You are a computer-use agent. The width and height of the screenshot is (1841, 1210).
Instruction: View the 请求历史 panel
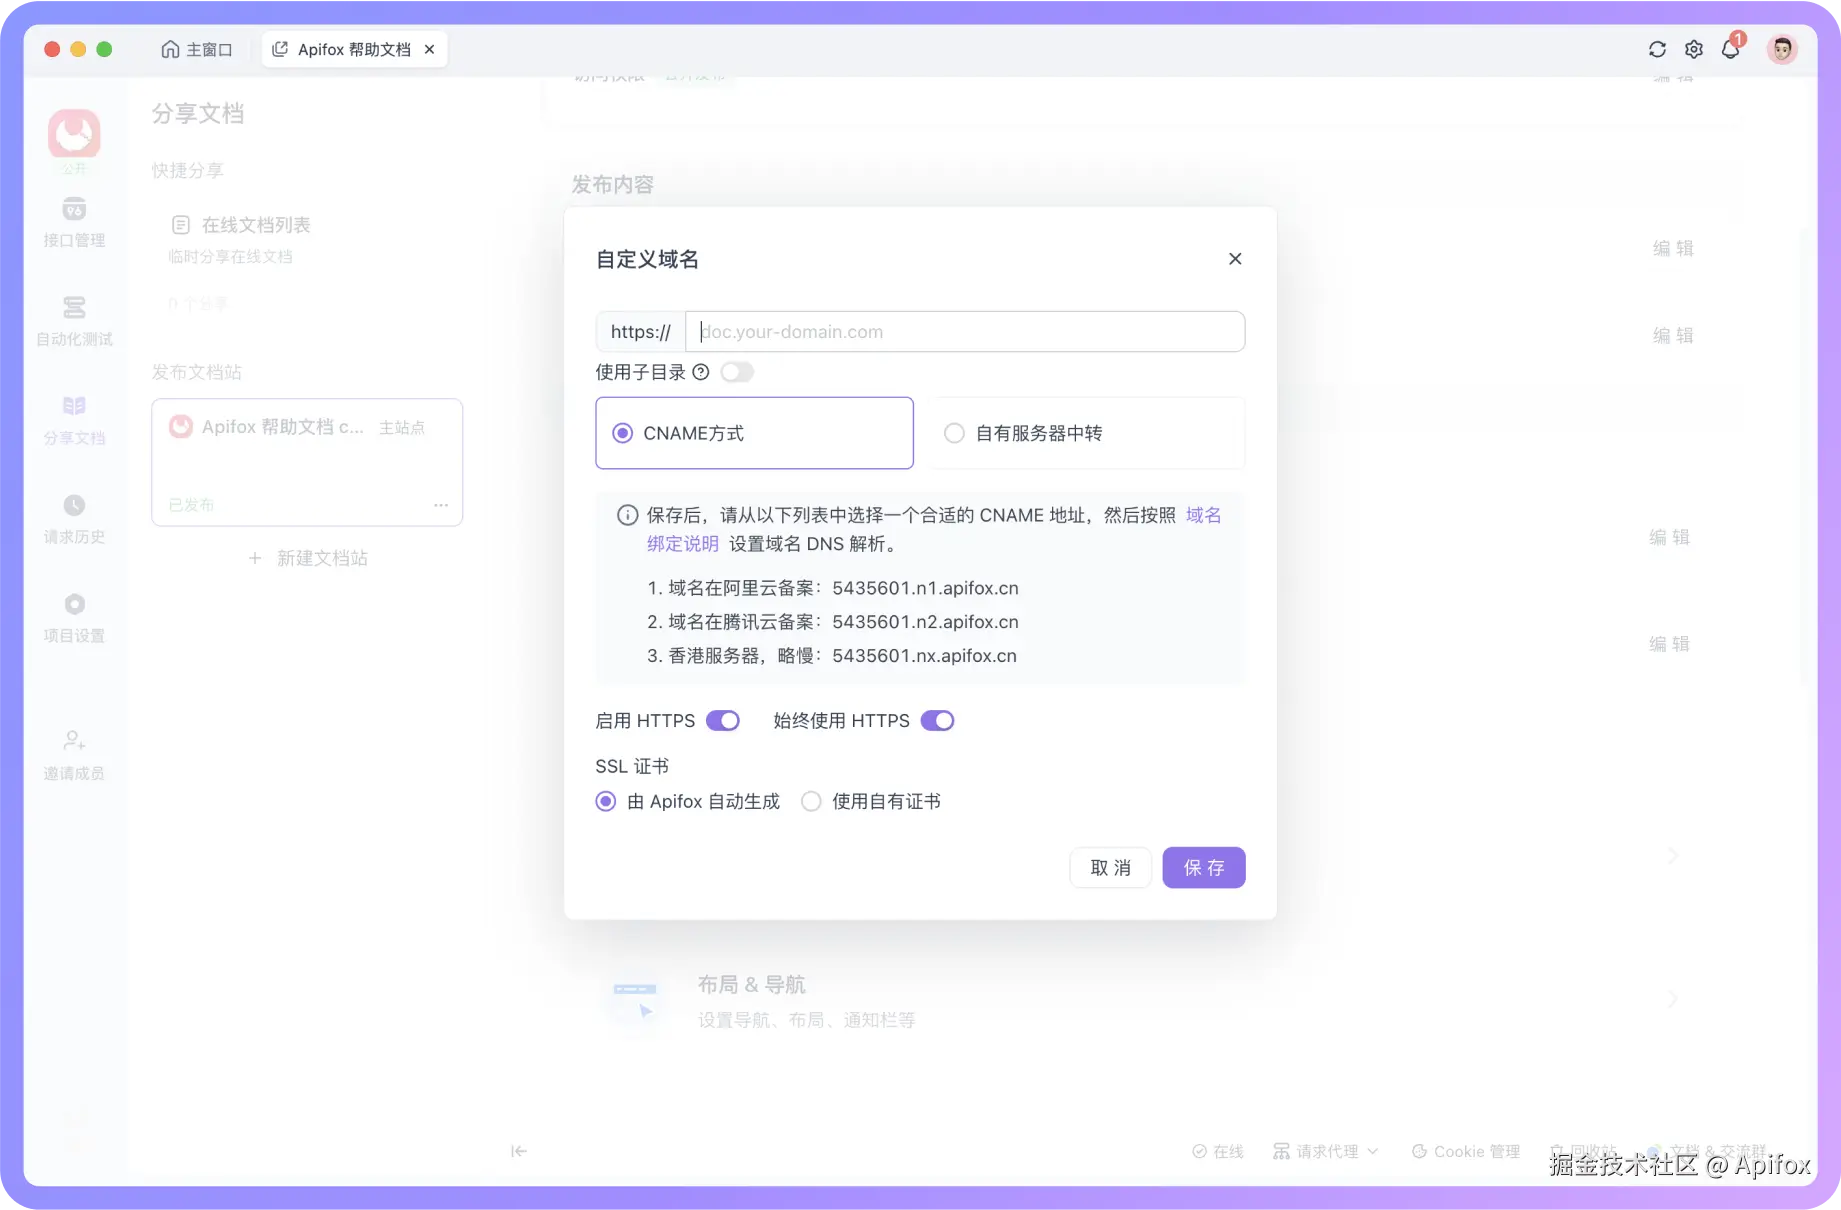pos(73,518)
